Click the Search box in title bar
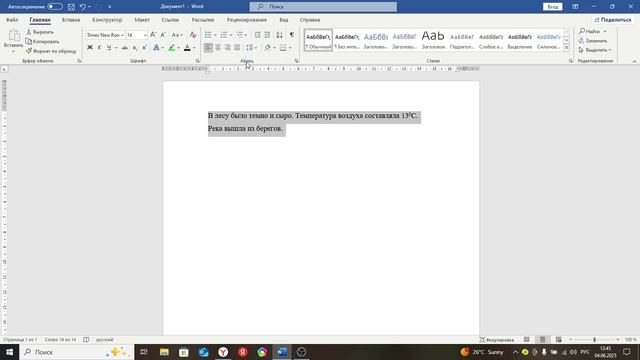Screen dimensions: 640x360 point(323,7)
